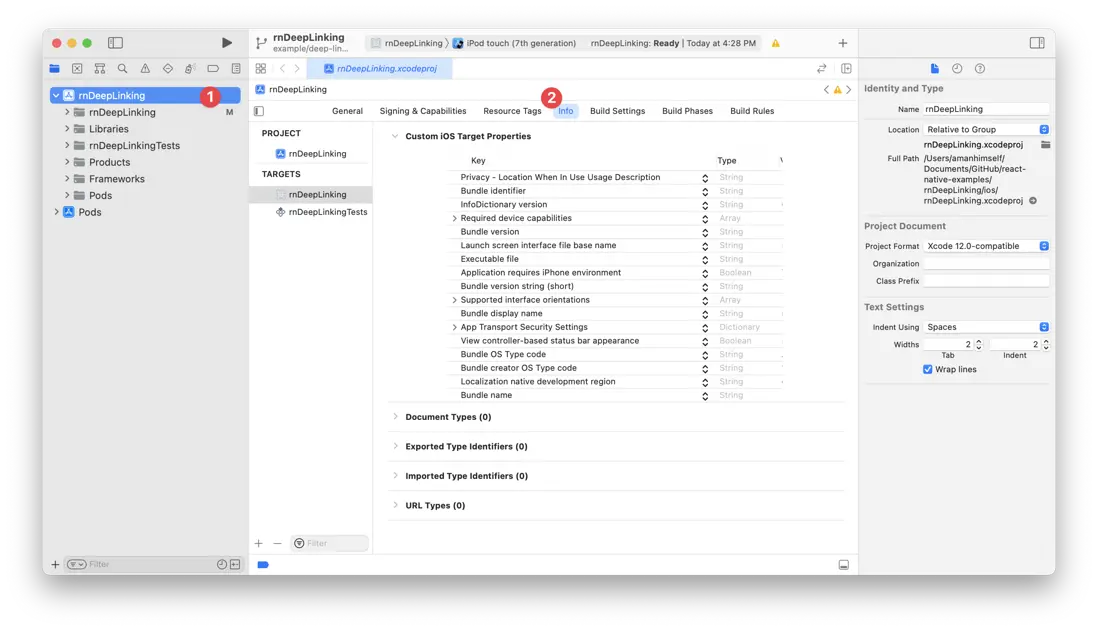The width and height of the screenshot is (1098, 631).
Task: Go forward with the editor forward arrow
Action: tap(297, 69)
